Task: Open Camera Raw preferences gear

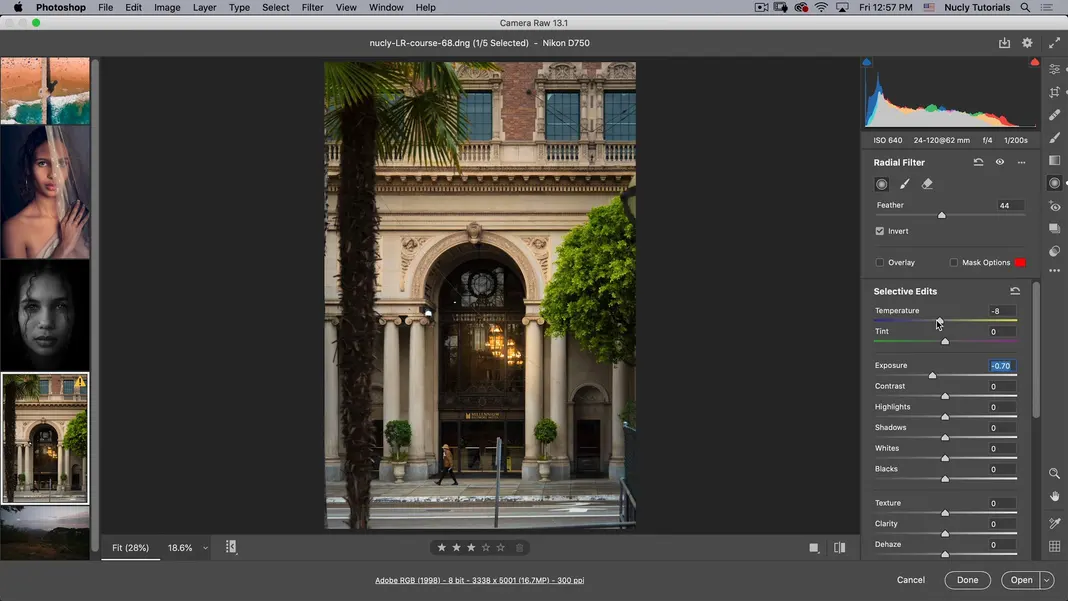Action: pyautogui.click(x=1027, y=43)
